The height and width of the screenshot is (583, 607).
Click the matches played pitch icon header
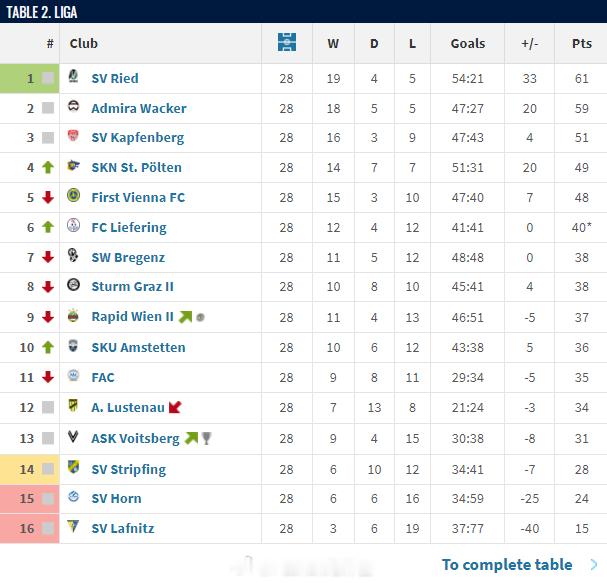point(287,42)
